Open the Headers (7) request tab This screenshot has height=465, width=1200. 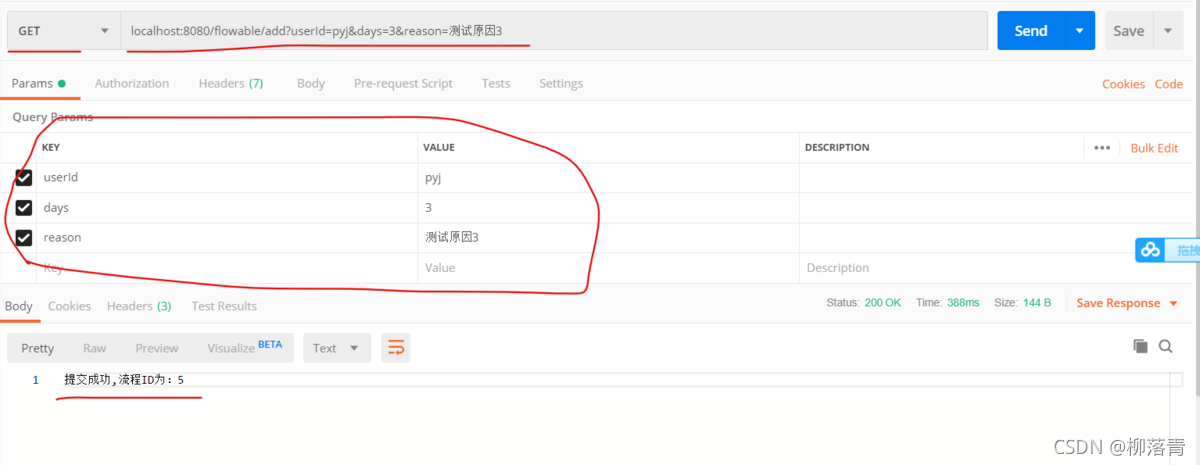click(x=231, y=83)
